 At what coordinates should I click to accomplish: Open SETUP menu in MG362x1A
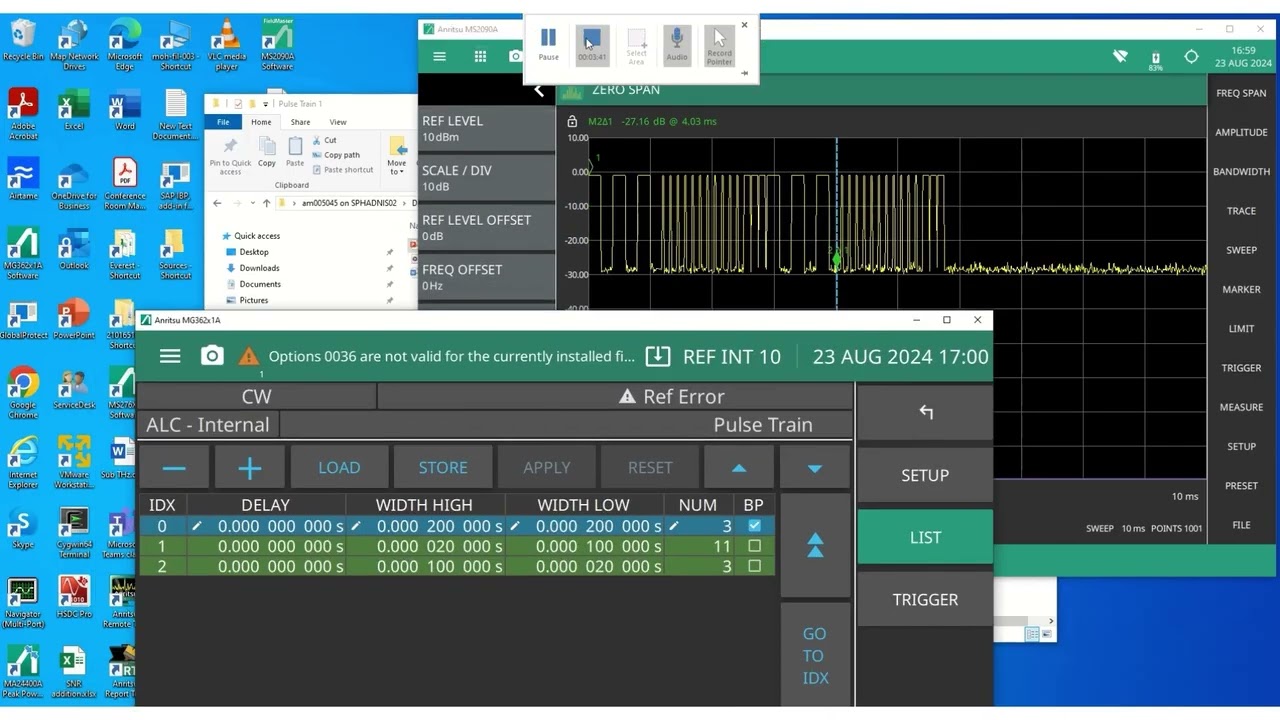[925, 475]
